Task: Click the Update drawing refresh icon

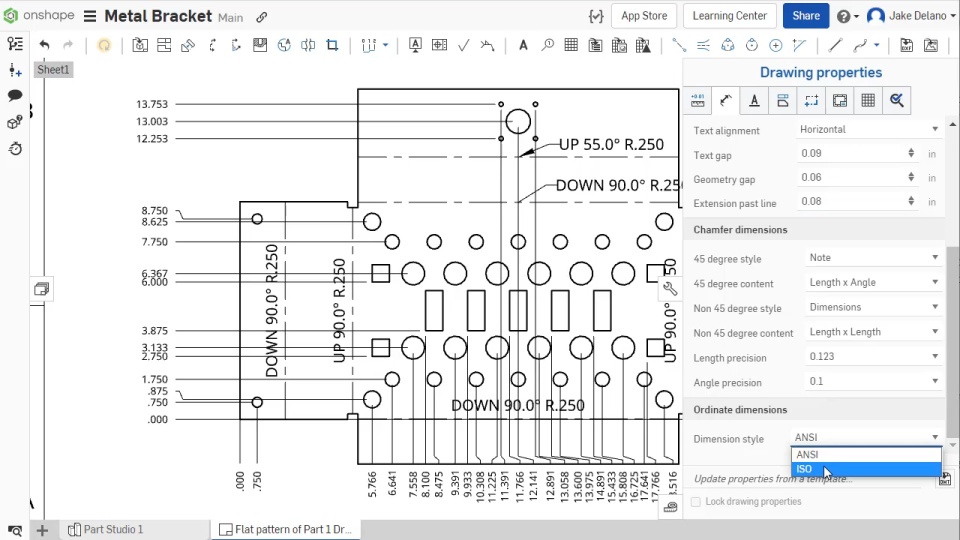Action: [x=104, y=45]
